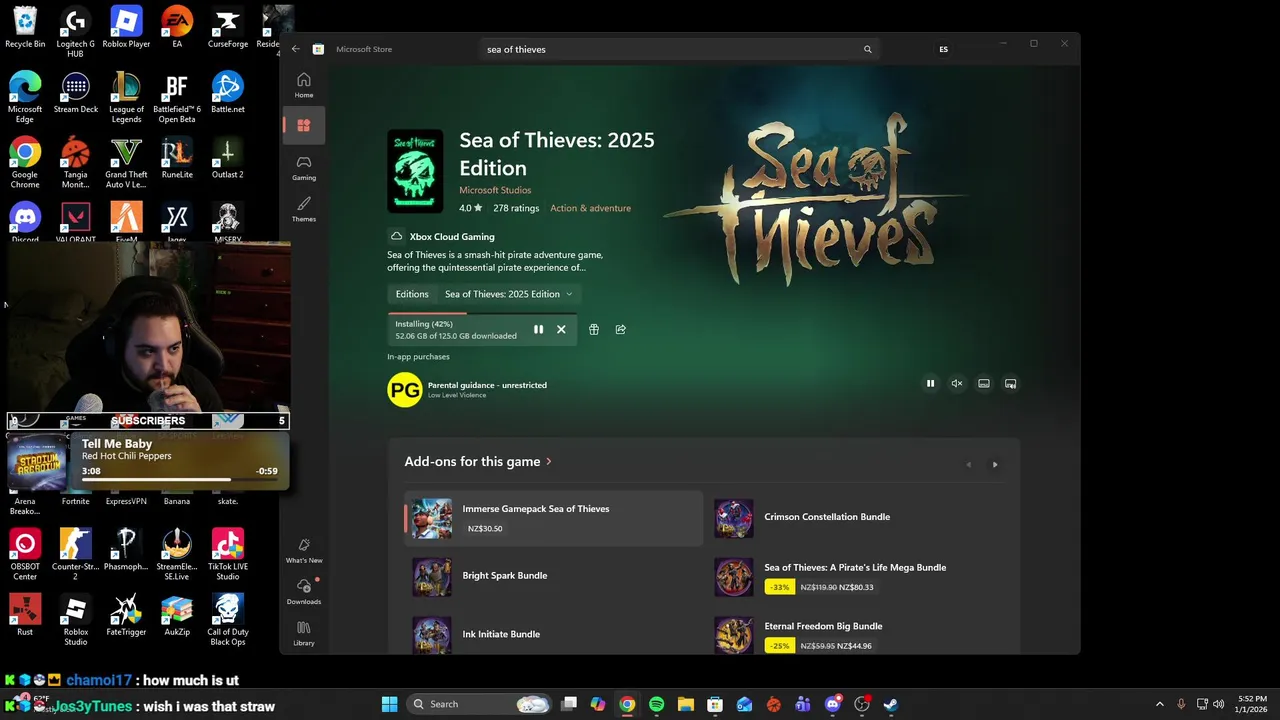Show hidden system tray icons chevron
Image resolution: width=1280 pixels, height=720 pixels.
1160,704
